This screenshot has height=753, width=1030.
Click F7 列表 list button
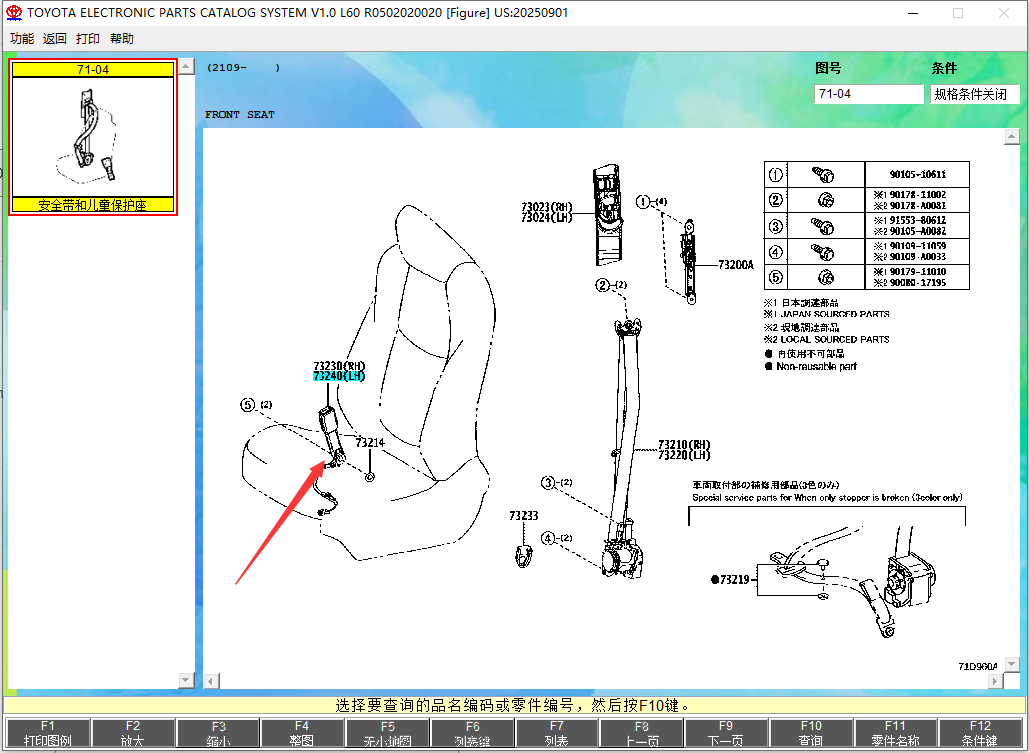click(556, 733)
